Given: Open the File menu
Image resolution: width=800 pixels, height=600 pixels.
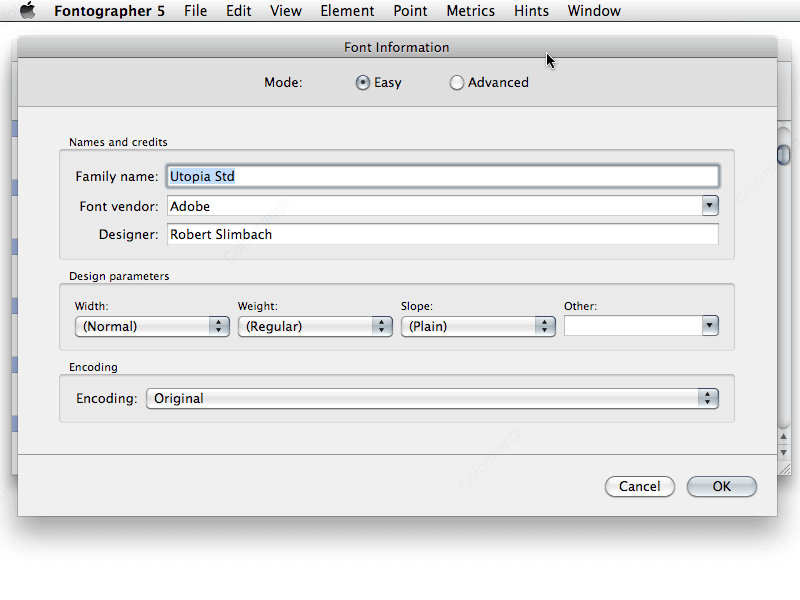Looking at the screenshot, I should pyautogui.click(x=195, y=11).
